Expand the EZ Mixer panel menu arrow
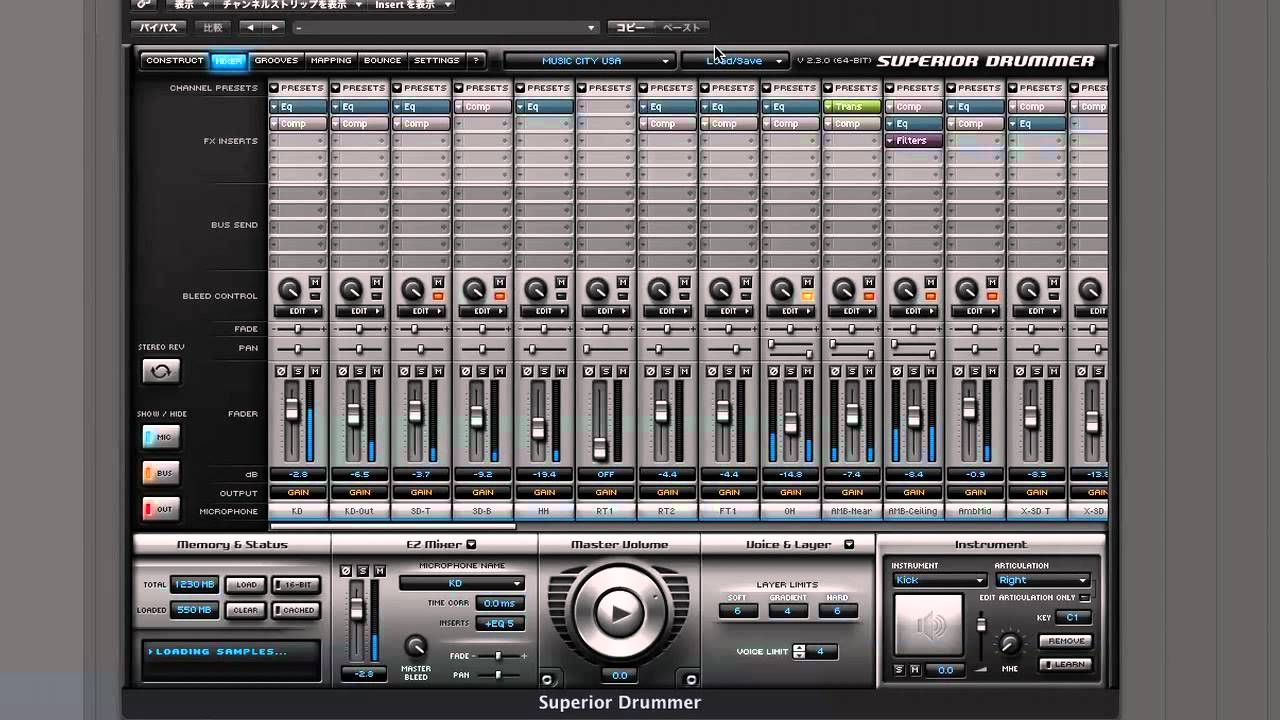This screenshot has width=1280, height=720. tap(471, 545)
